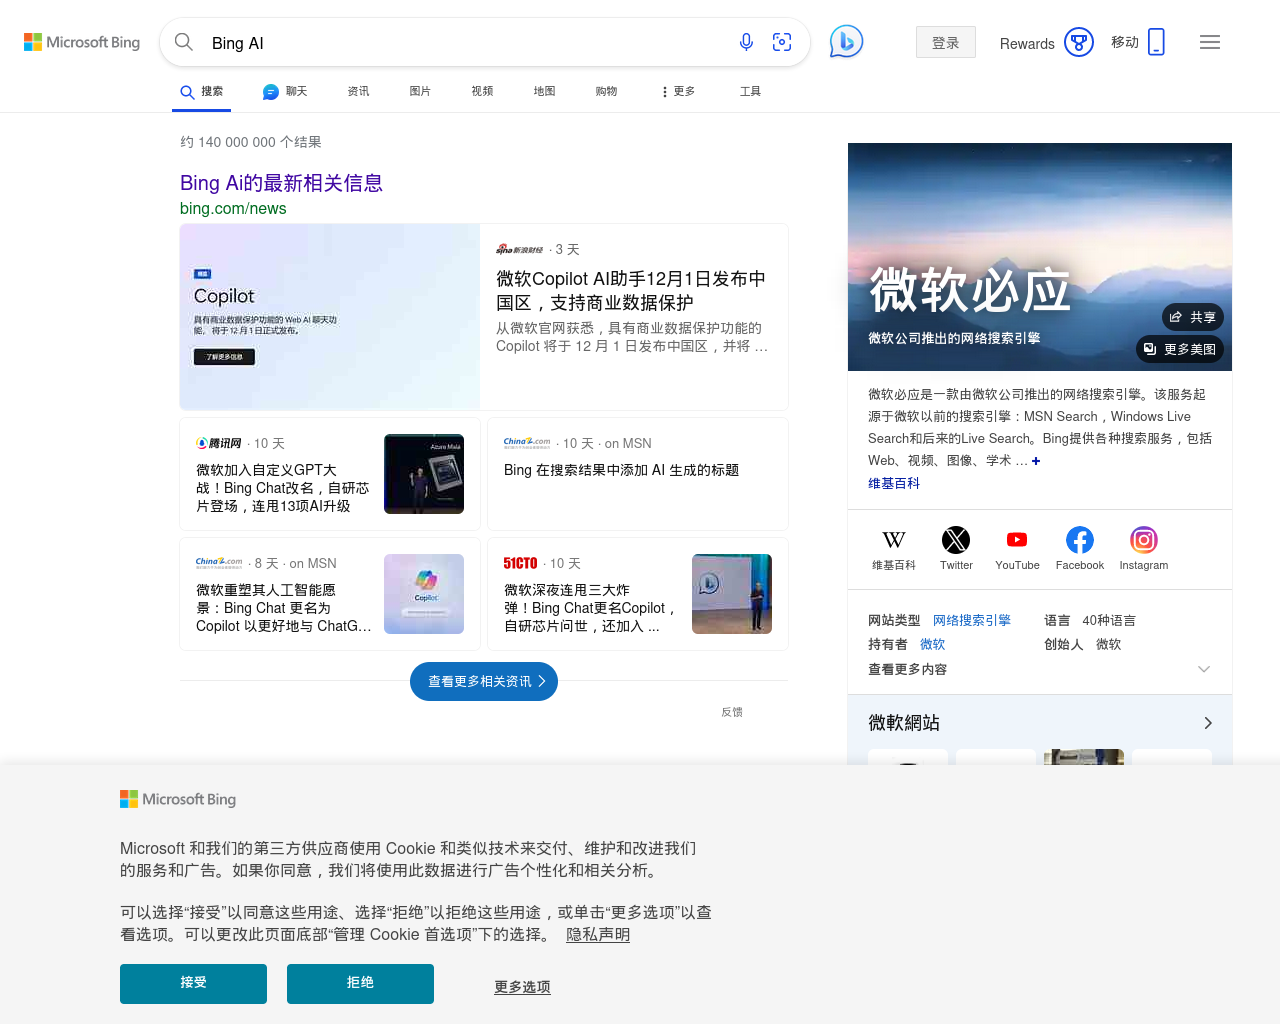Click 更多美图 more images button
1280x1024 pixels.
[x=1180, y=349]
